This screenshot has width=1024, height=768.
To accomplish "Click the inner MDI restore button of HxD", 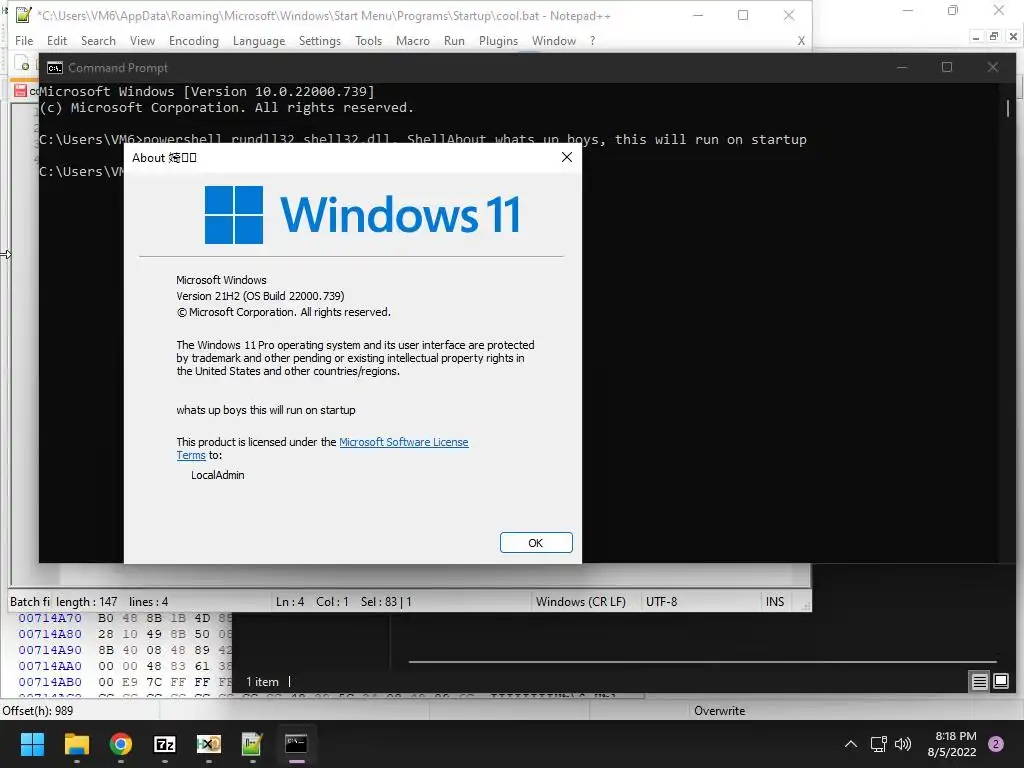I will (x=993, y=37).
